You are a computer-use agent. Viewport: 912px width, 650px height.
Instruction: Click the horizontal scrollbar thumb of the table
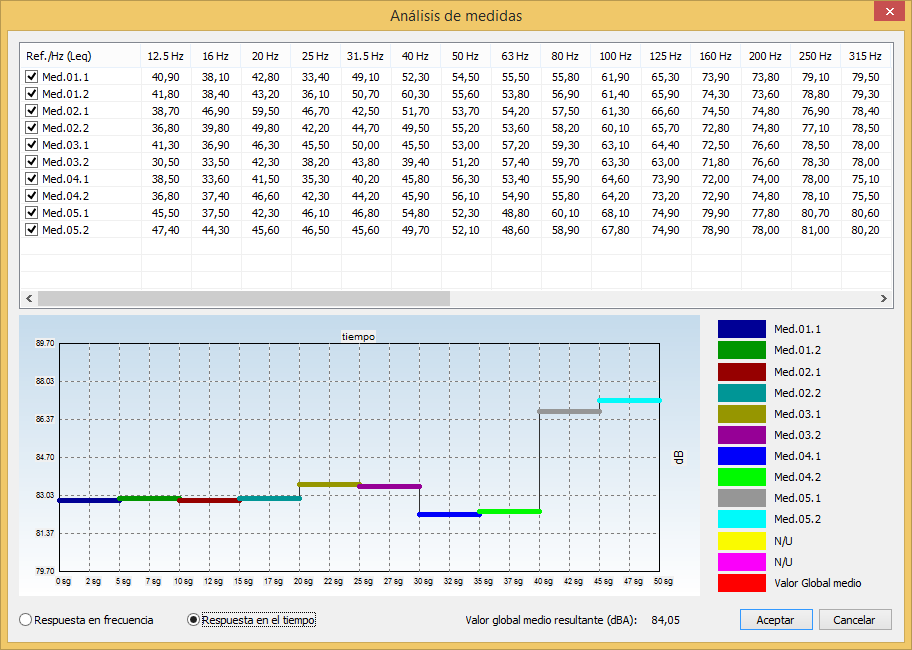(244, 298)
